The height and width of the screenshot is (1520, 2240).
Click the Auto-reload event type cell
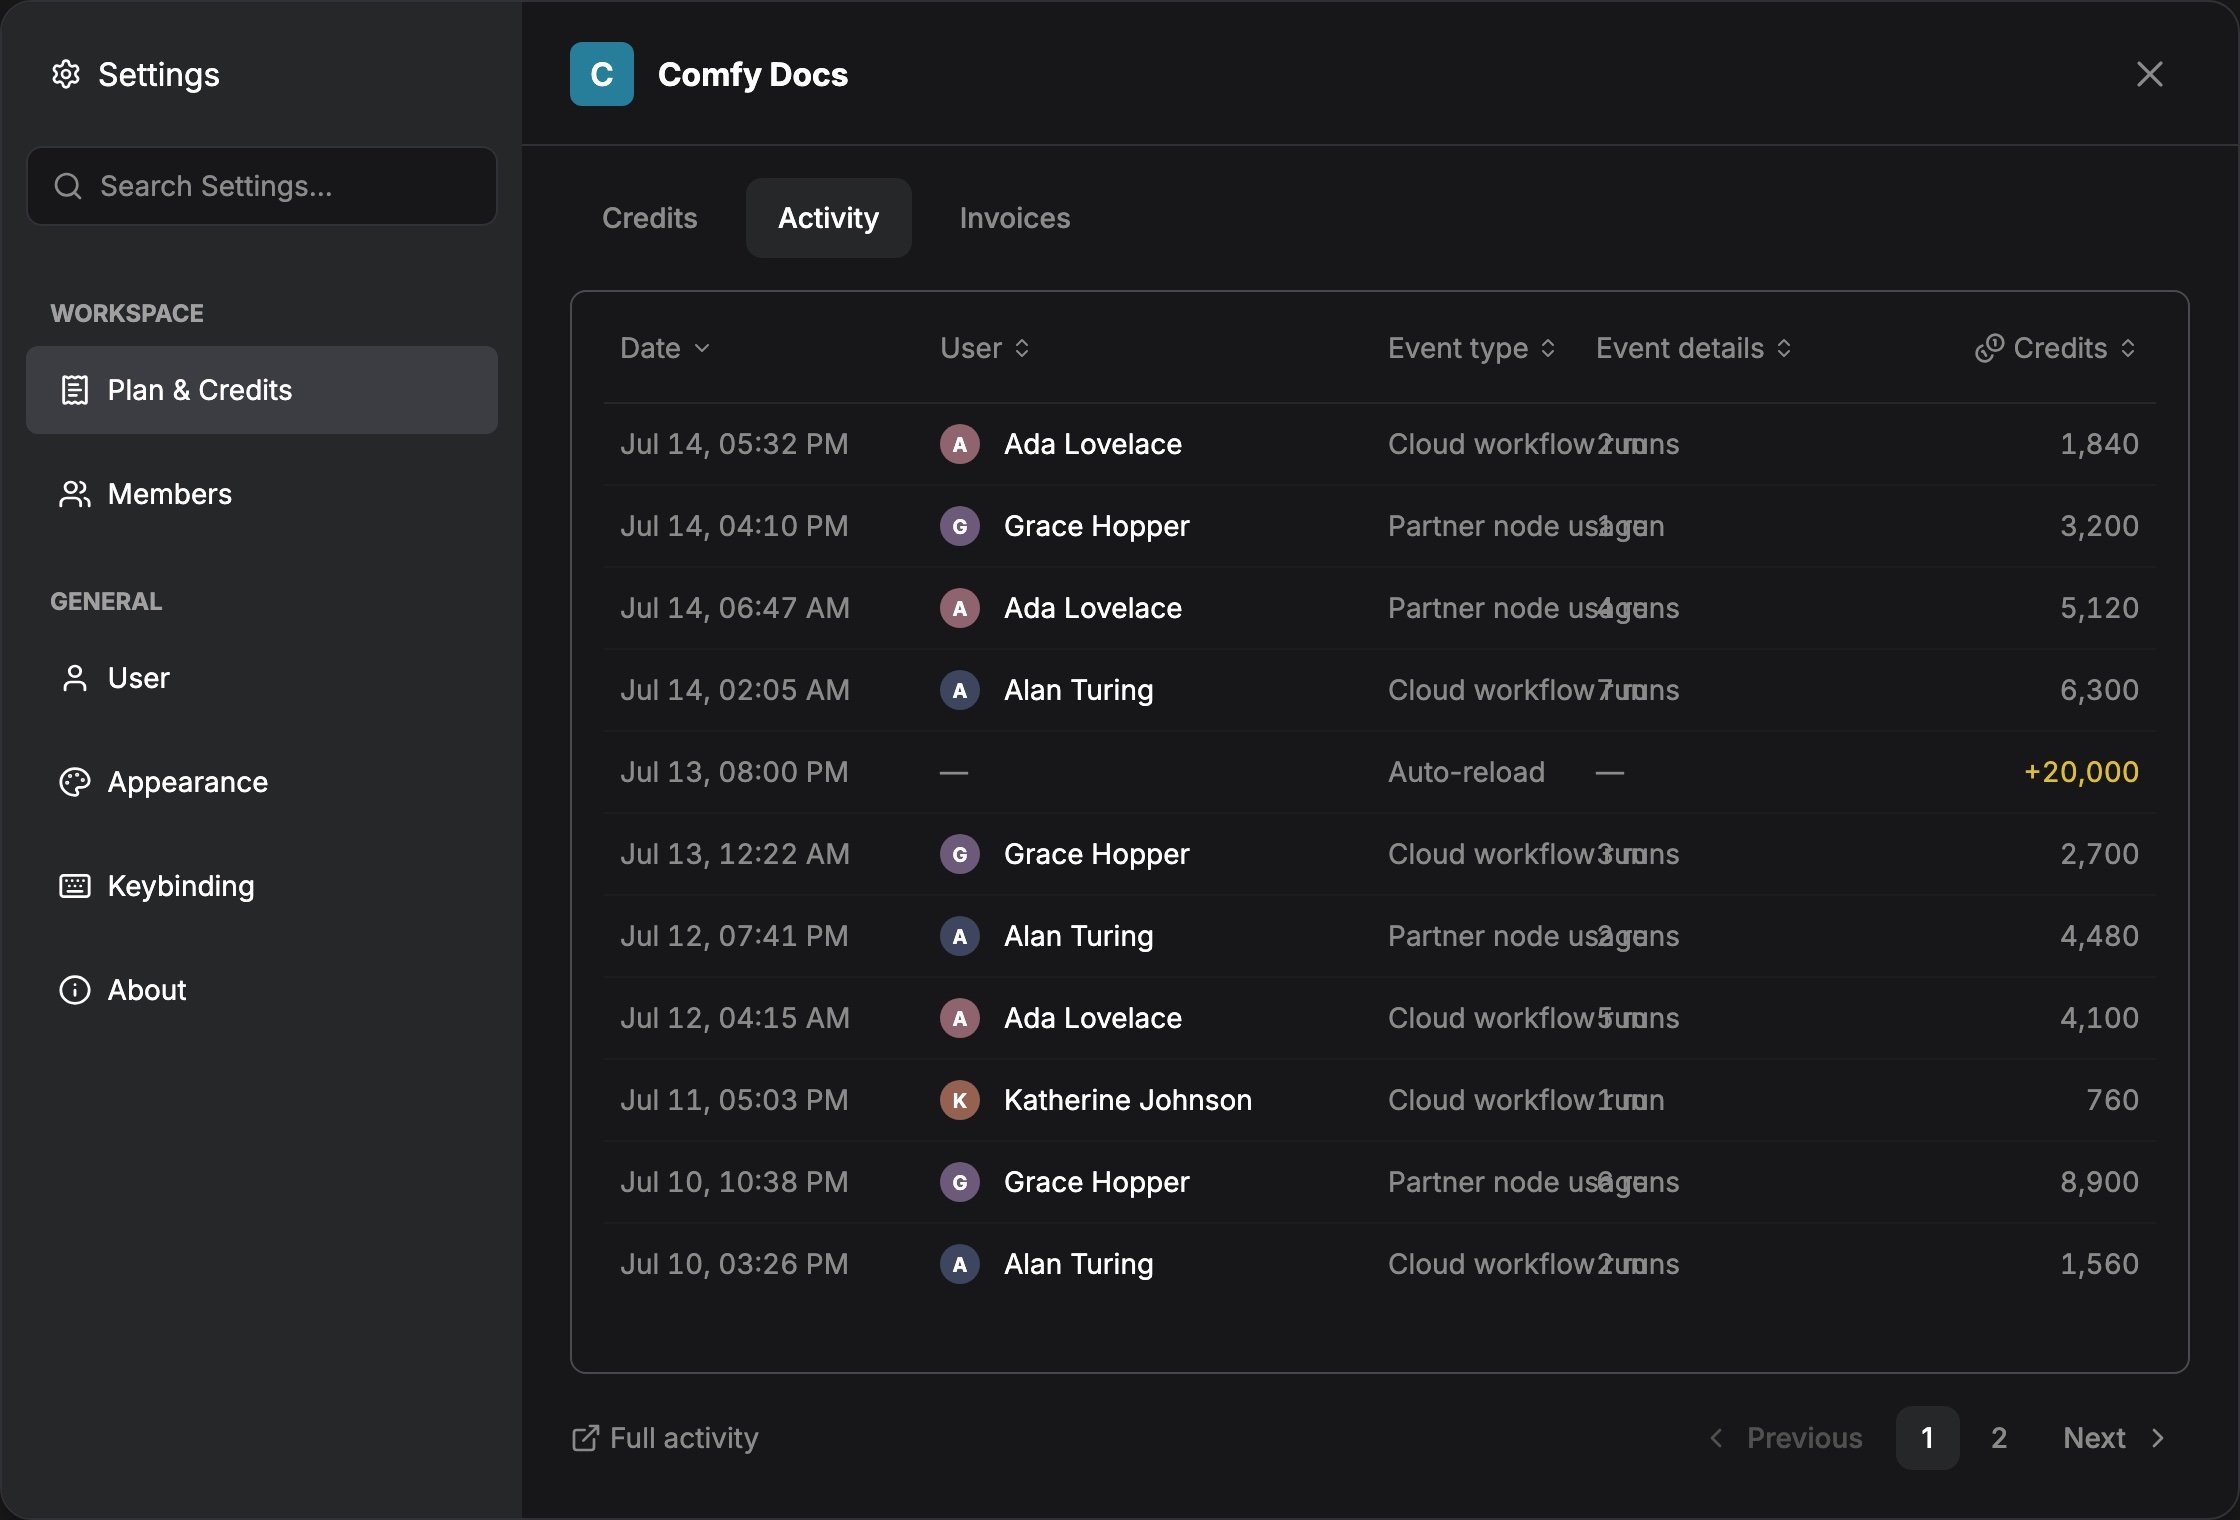click(1466, 772)
